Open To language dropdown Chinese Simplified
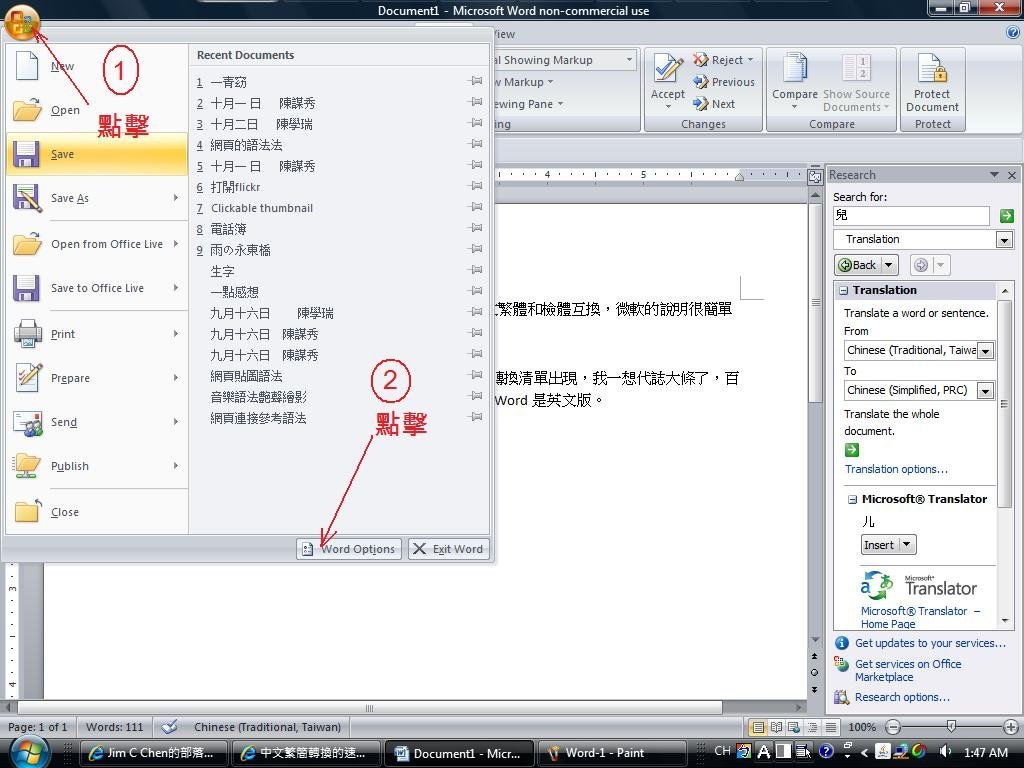1024x768 pixels. click(985, 391)
